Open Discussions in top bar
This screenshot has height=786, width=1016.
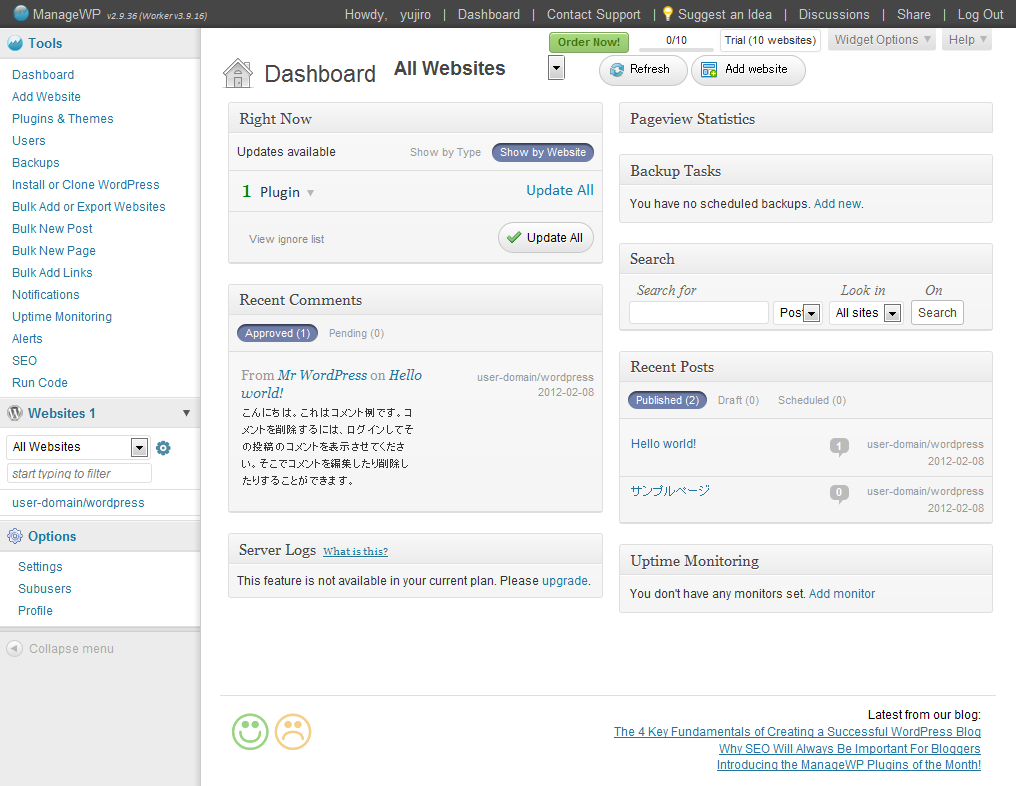[834, 14]
